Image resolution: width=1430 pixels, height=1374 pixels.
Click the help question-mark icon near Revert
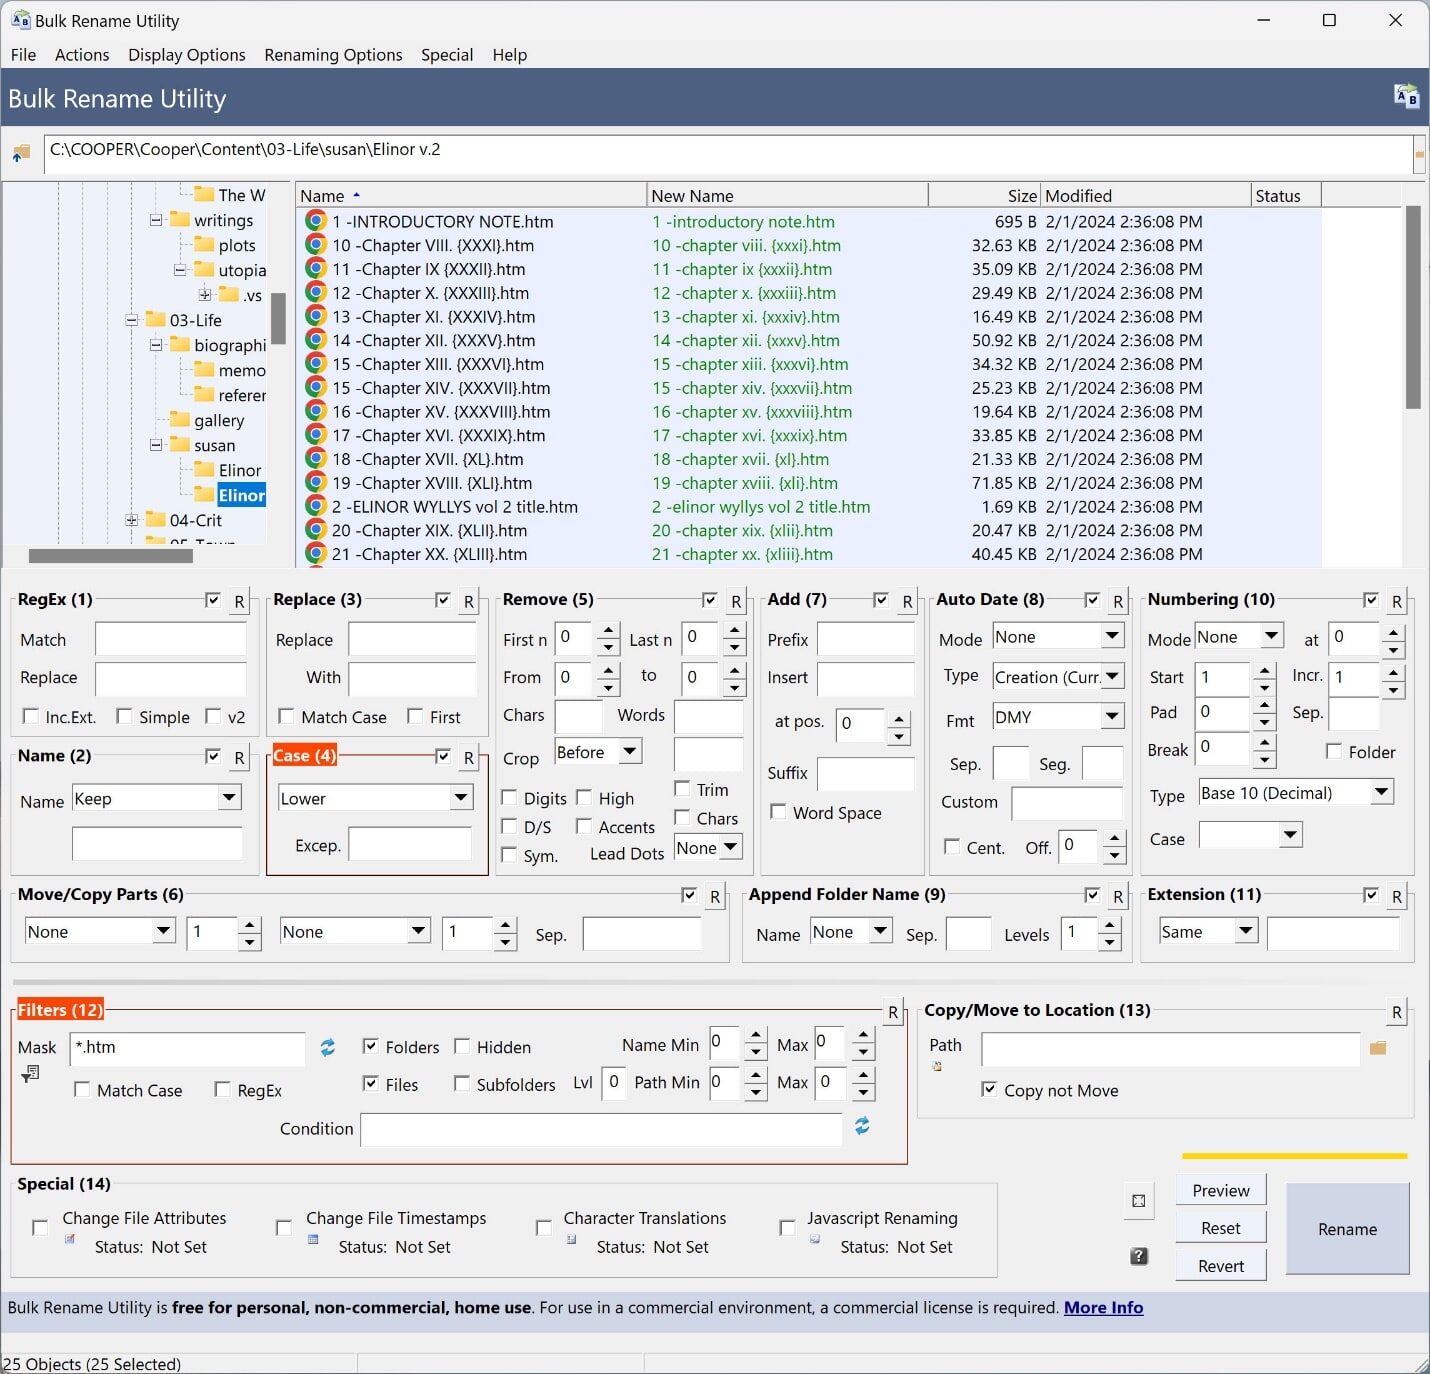pos(1139,1257)
